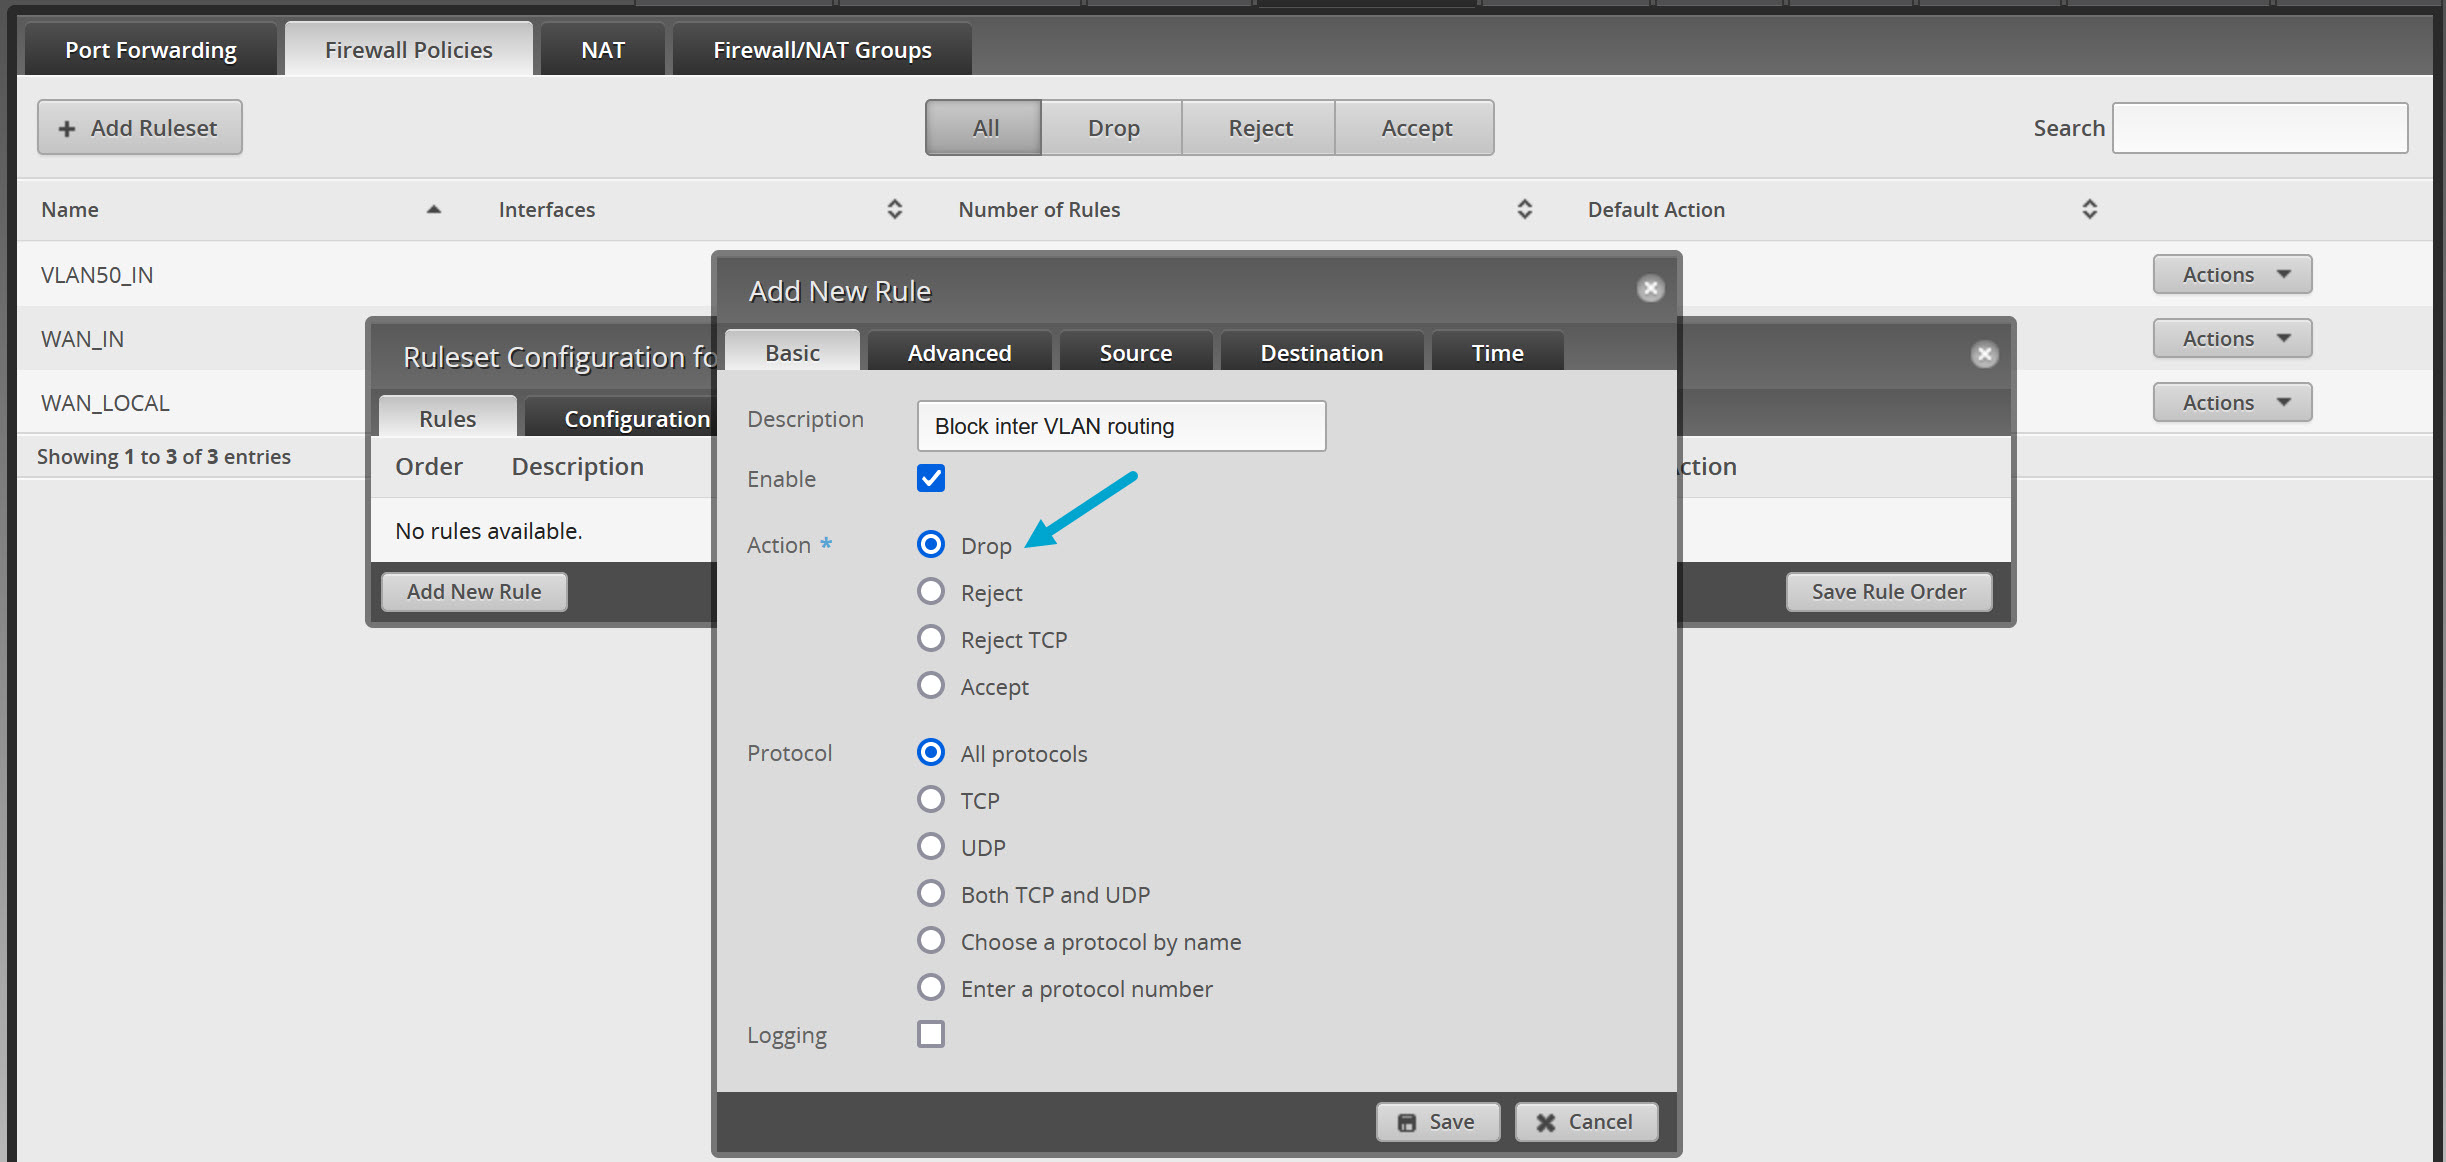Switch to the NAT tab
The image size is (2446, 1162).
click(x=602, y=48)
